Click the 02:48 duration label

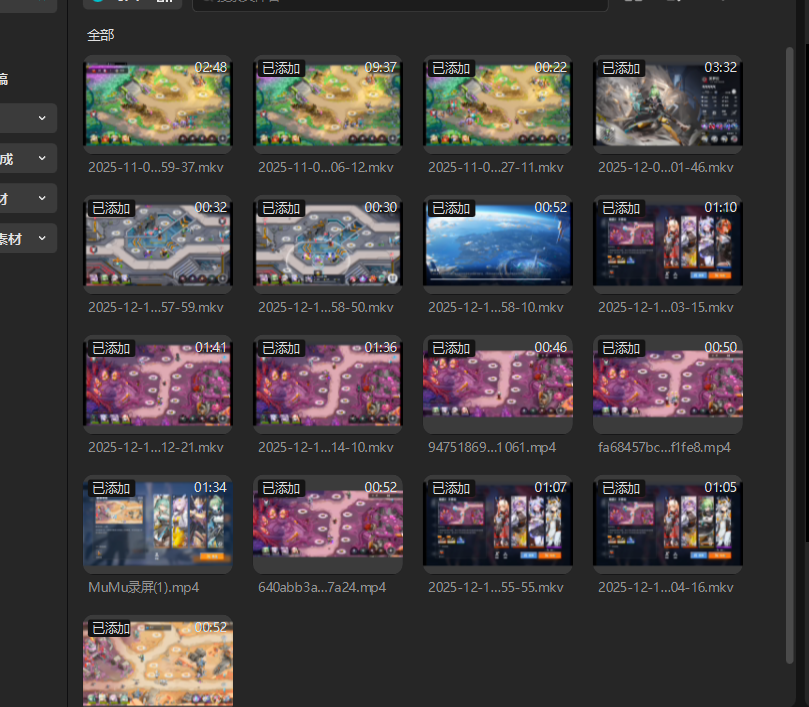tap(211, 68)
